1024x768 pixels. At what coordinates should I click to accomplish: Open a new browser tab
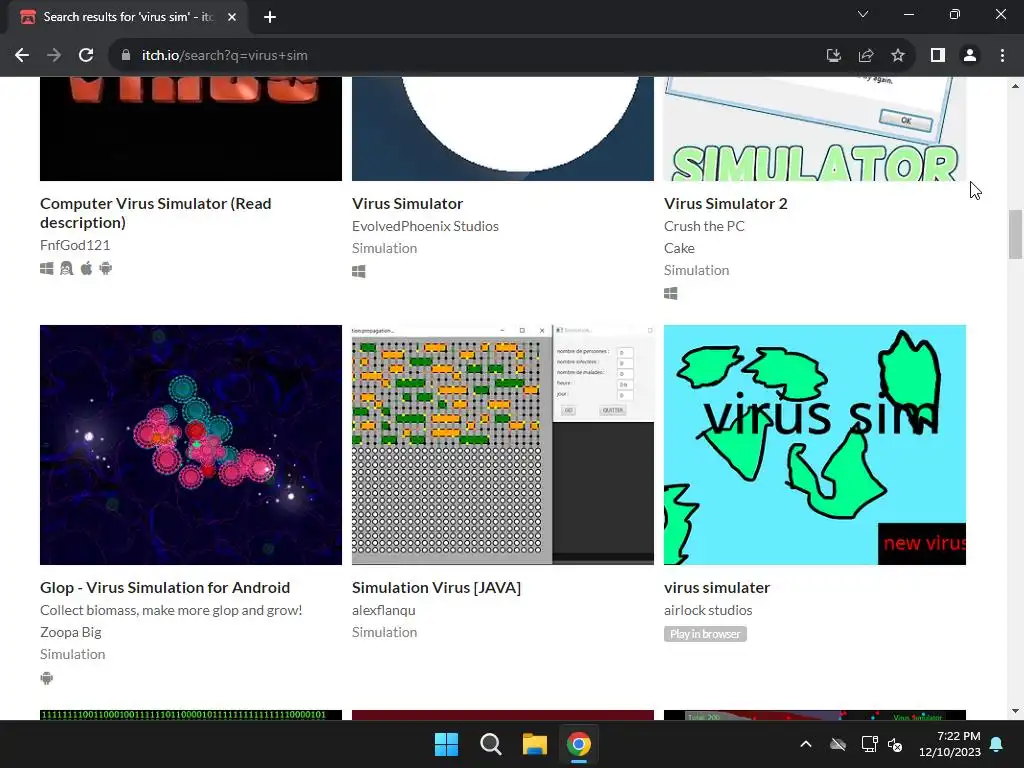tap(270, 17)
